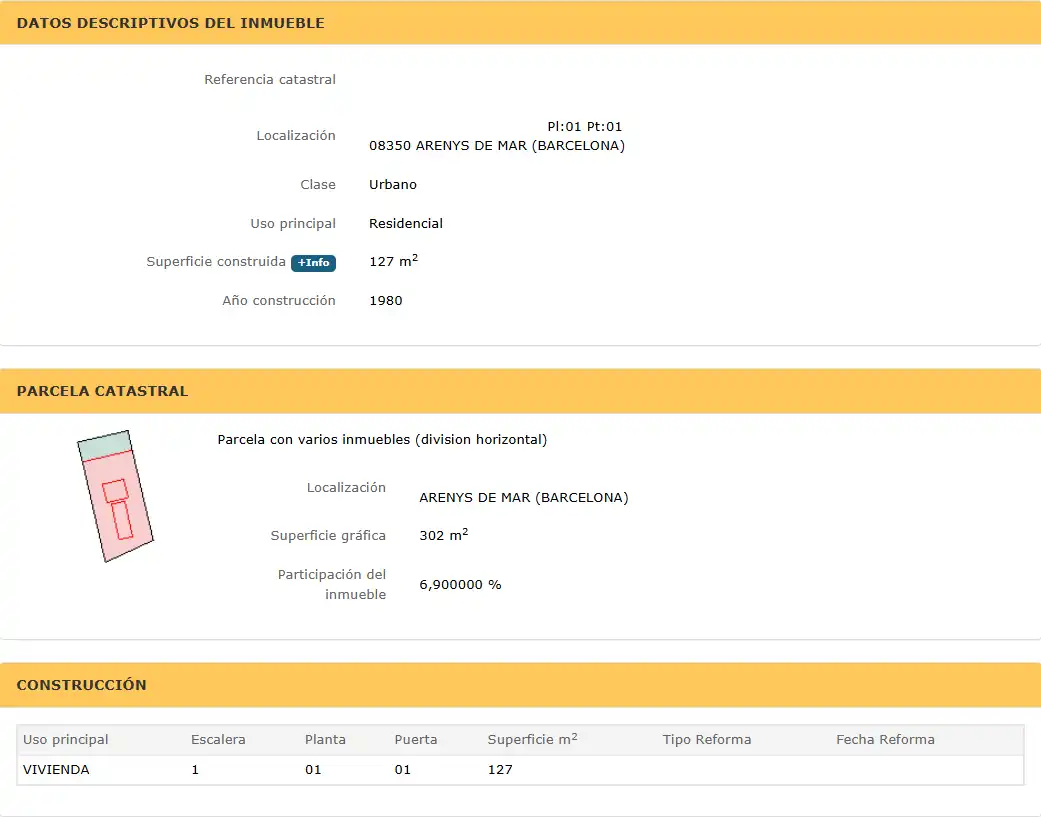The height and width of the screenshot is (817, 1041).
Task: Select the "Clase" label
Action: pos(317,185)
